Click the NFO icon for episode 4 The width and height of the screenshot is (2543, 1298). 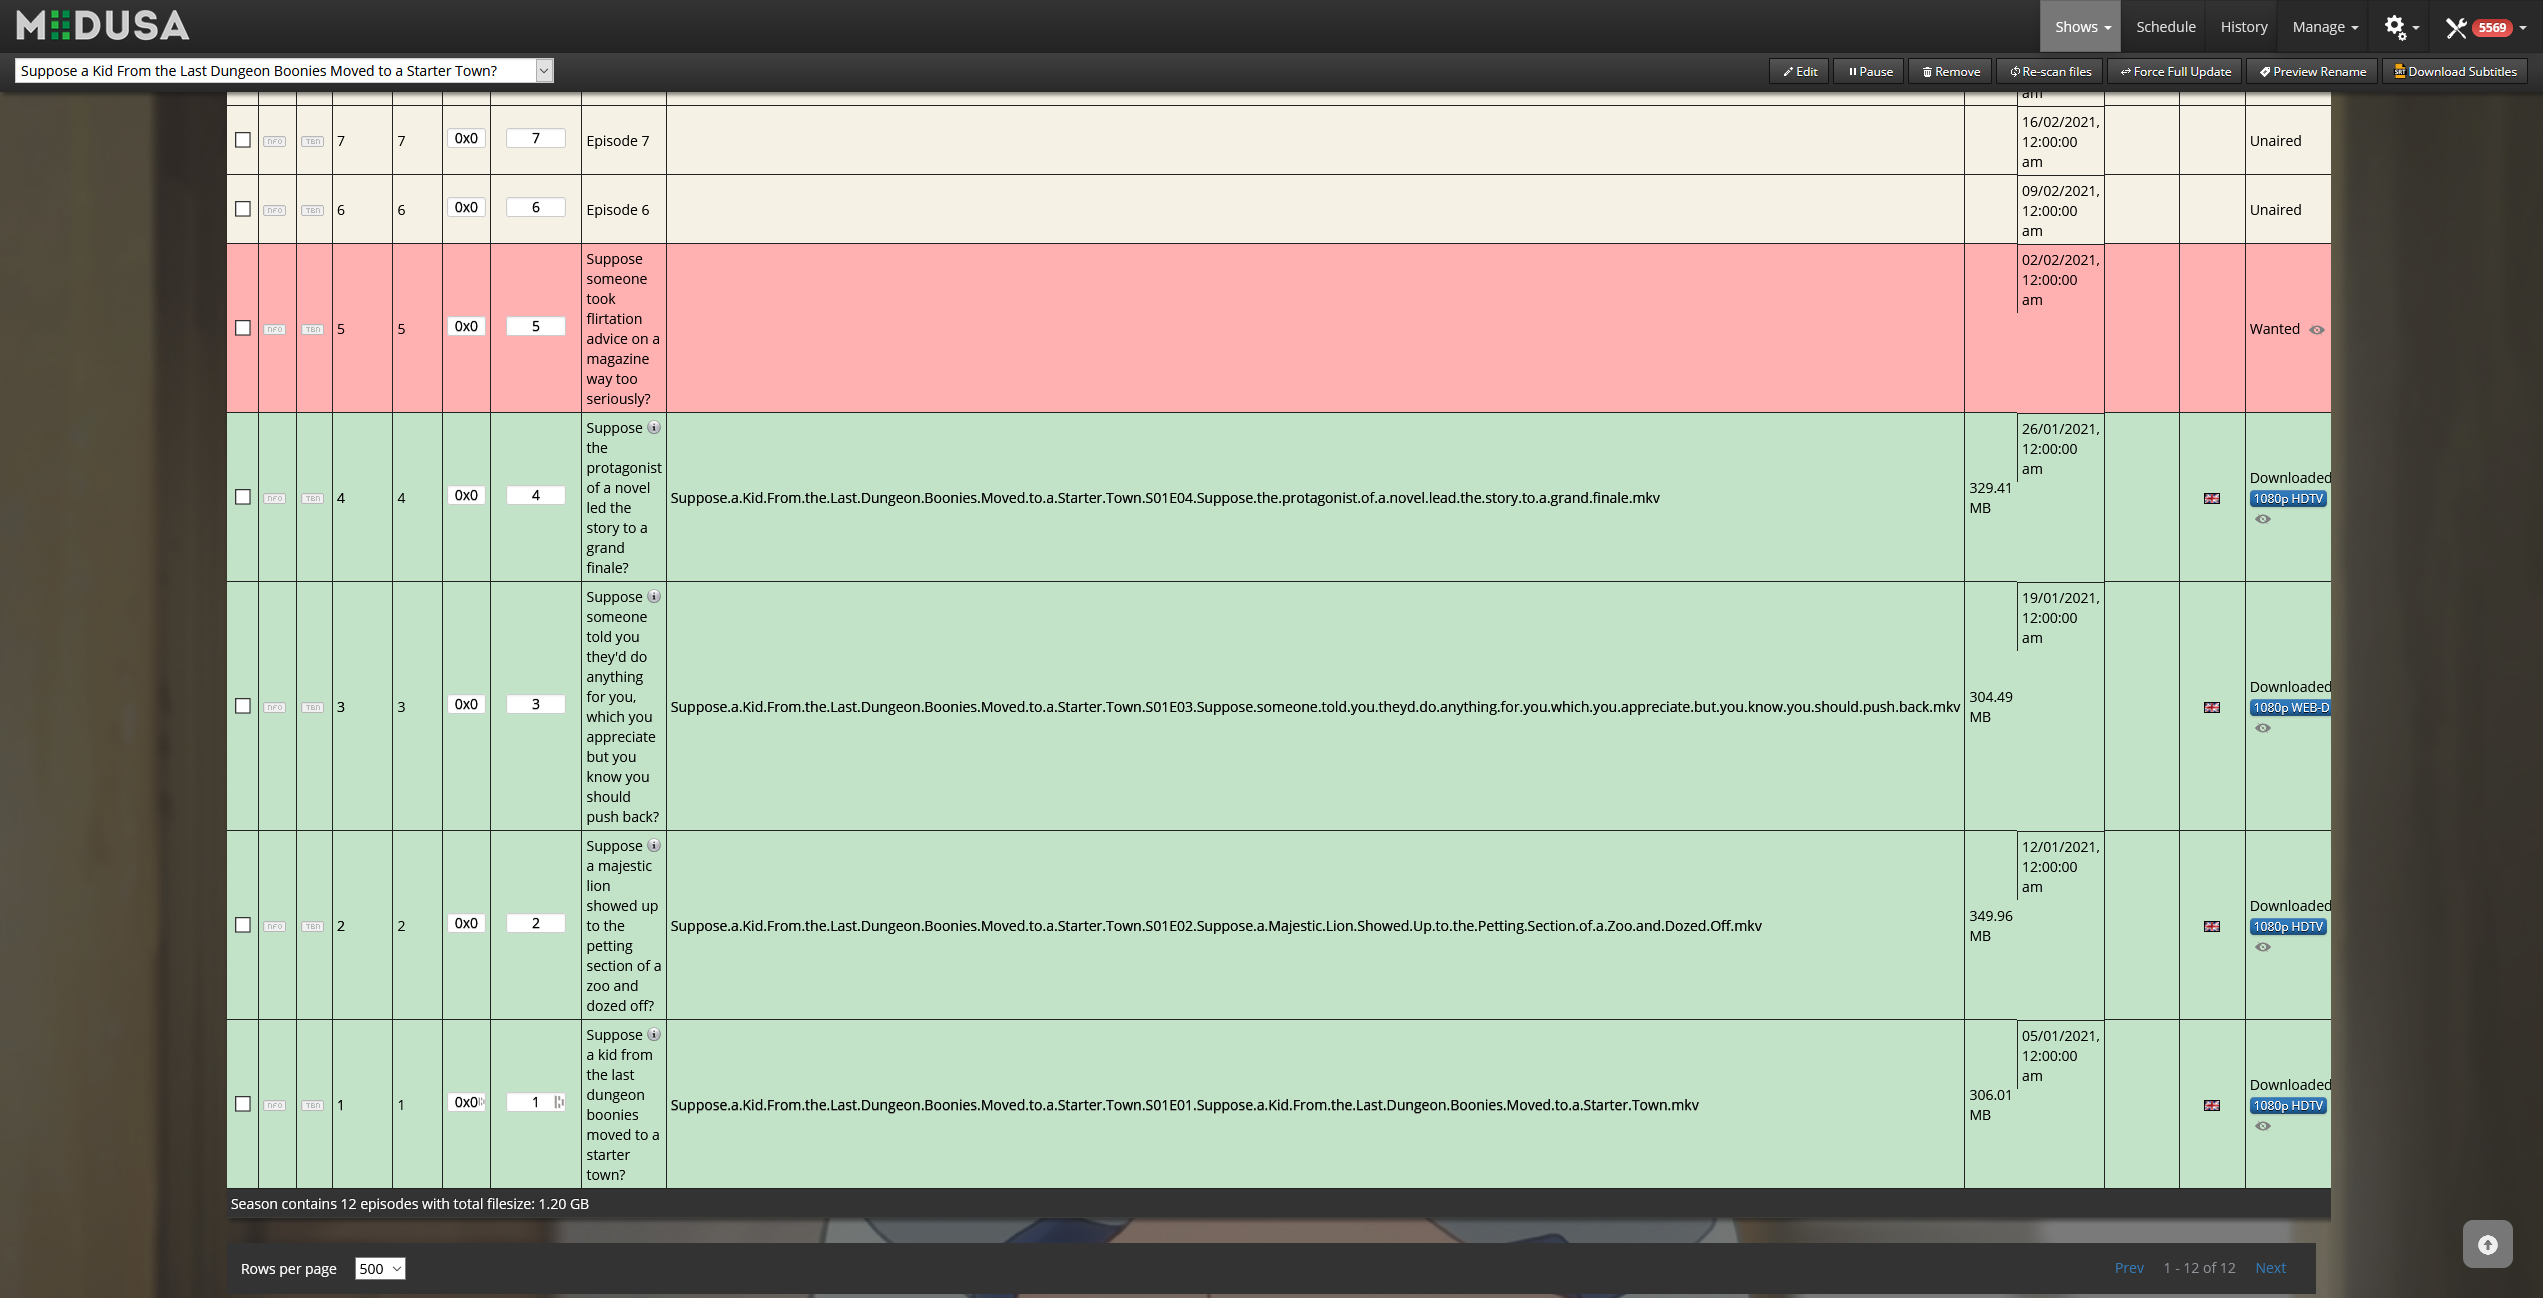click(274, 498)
